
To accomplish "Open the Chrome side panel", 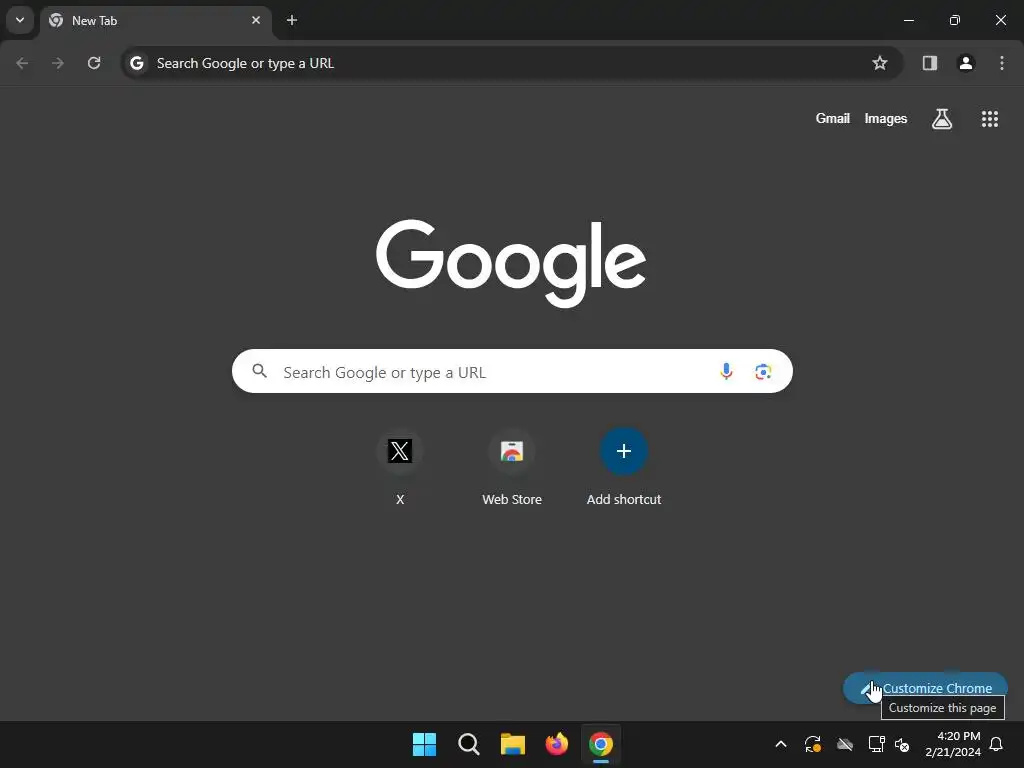I will (x=930, y=63).
